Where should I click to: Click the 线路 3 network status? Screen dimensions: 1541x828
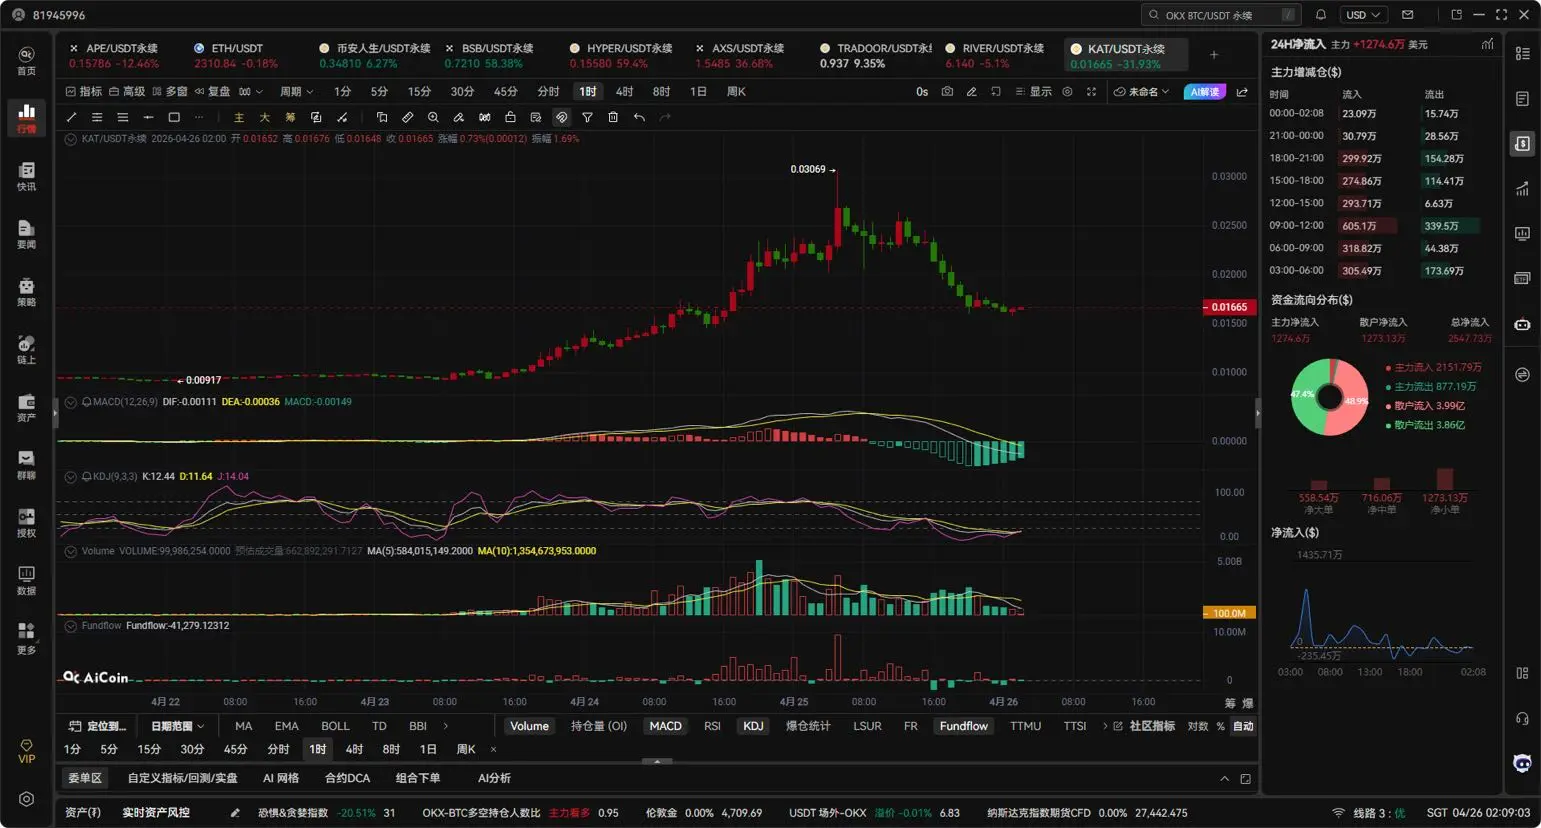point(1369,813)
